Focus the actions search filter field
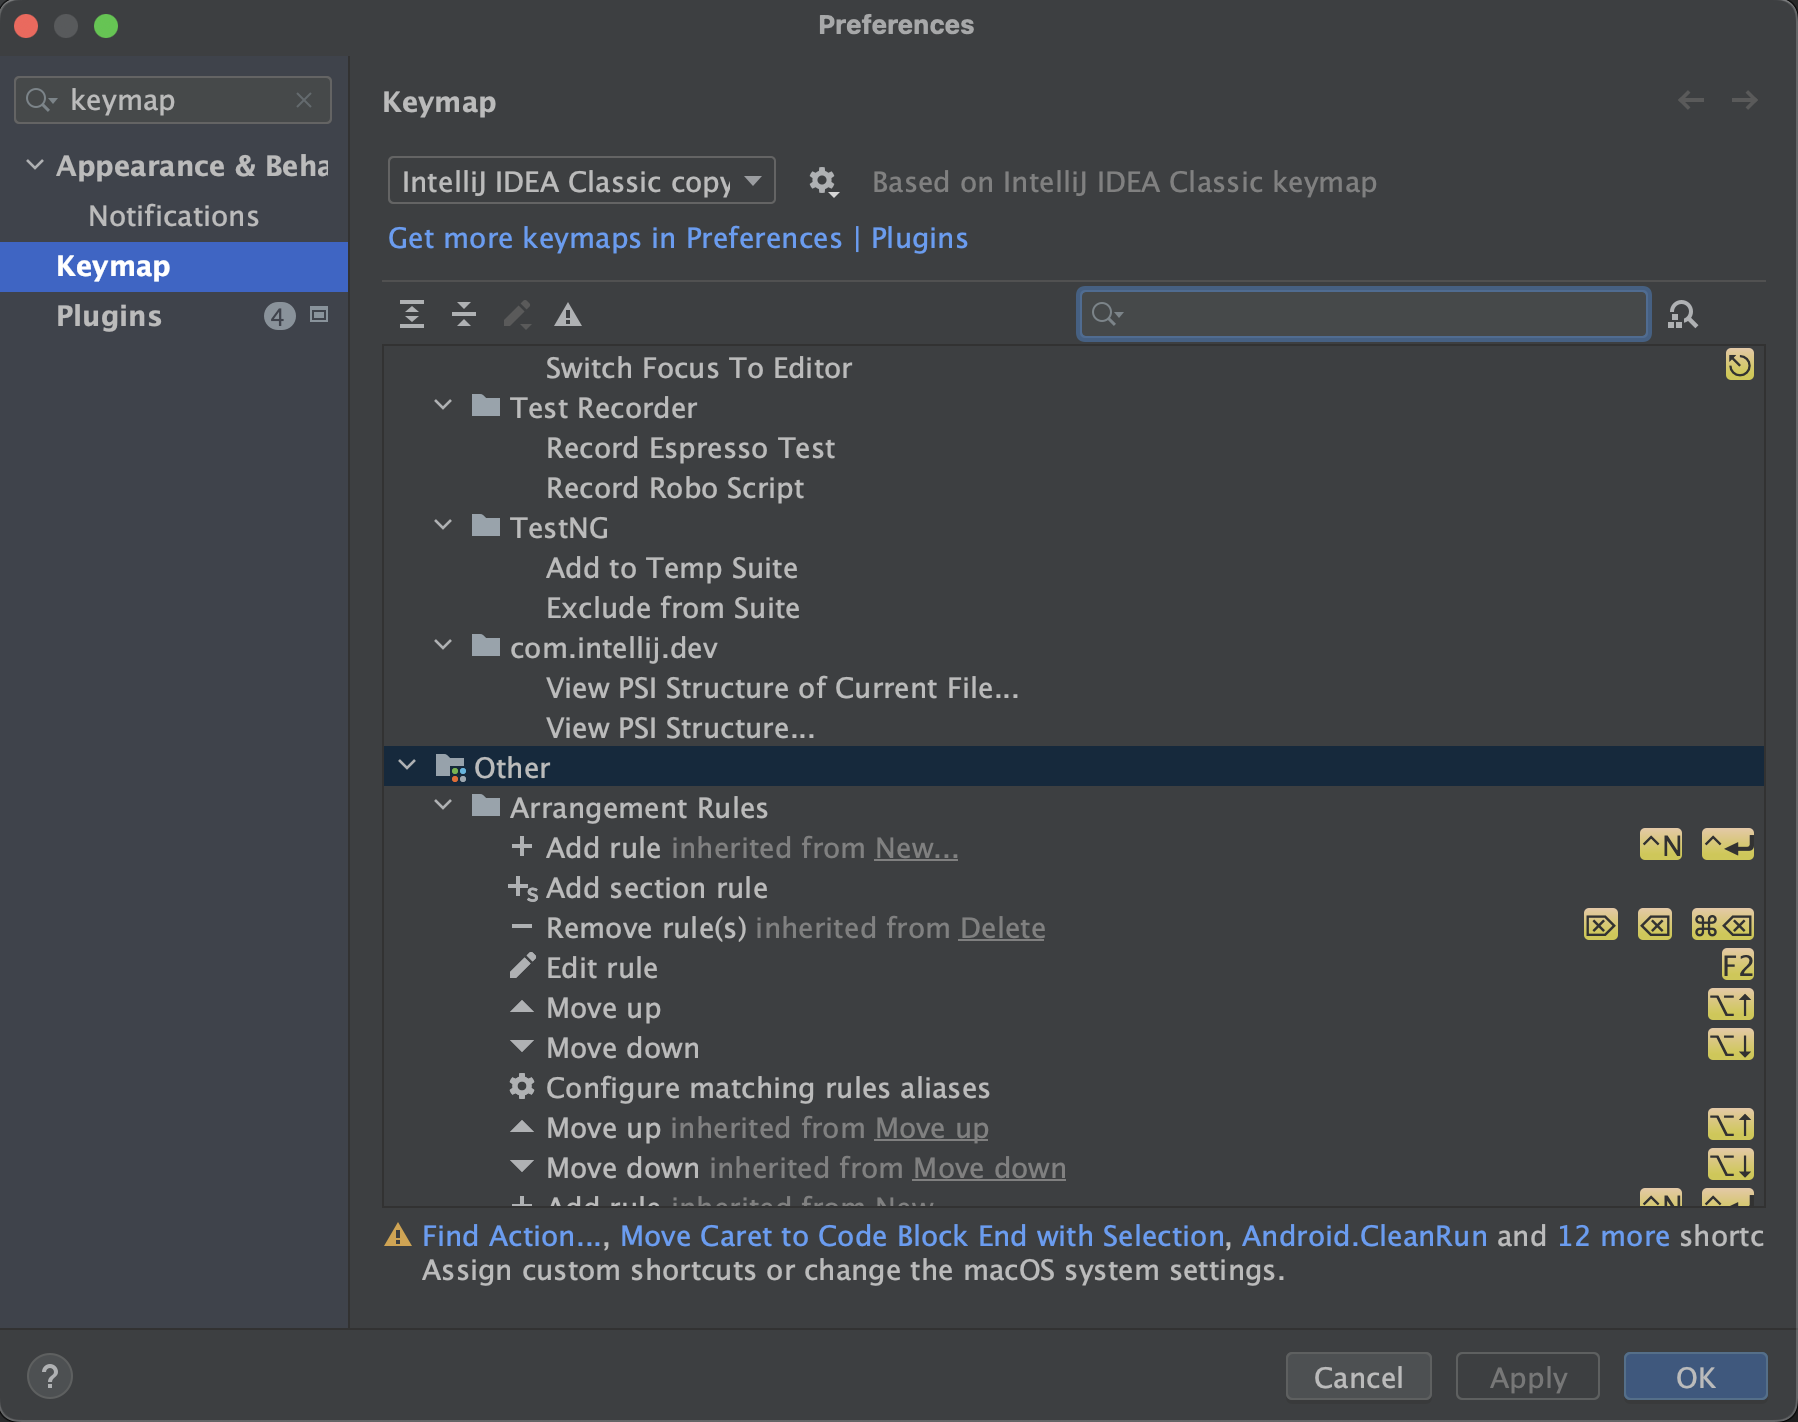Image resolution: width=1798 pixels, height=1422 pixels. pyautogui.click(x=1363, y=315)
